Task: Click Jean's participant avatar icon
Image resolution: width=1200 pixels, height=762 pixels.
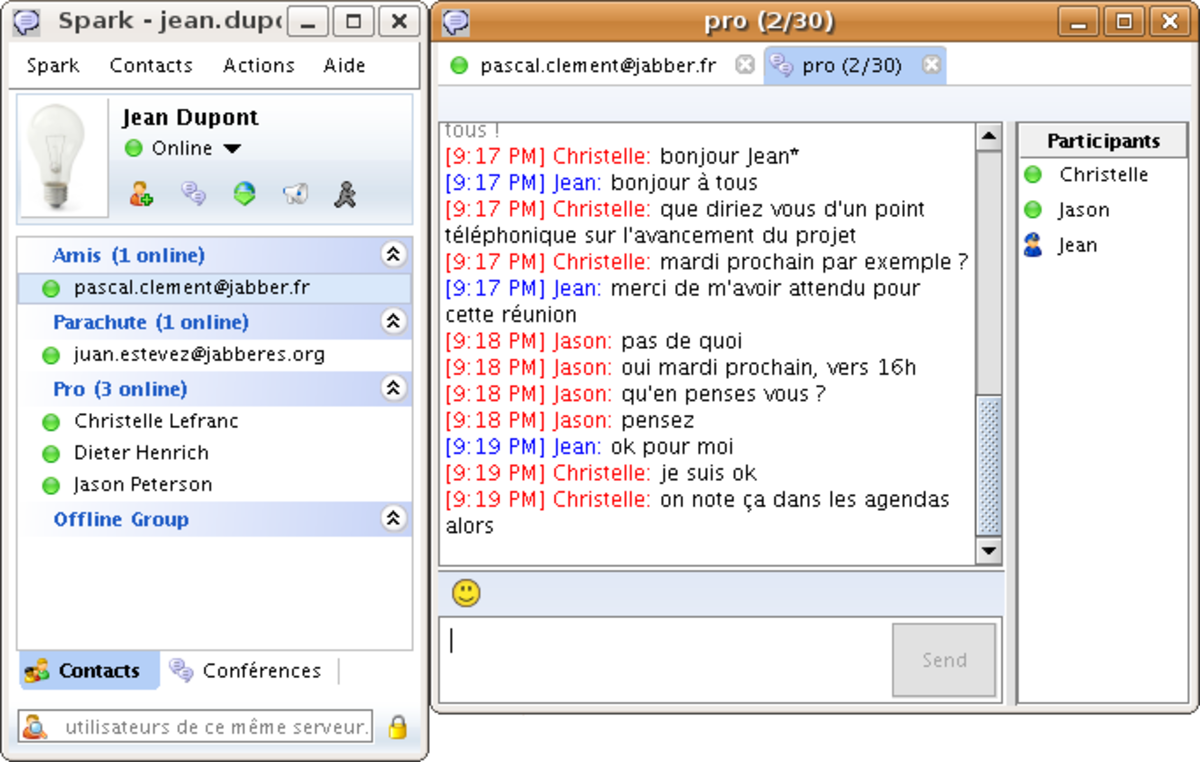Action: [x=1033, y=245]
